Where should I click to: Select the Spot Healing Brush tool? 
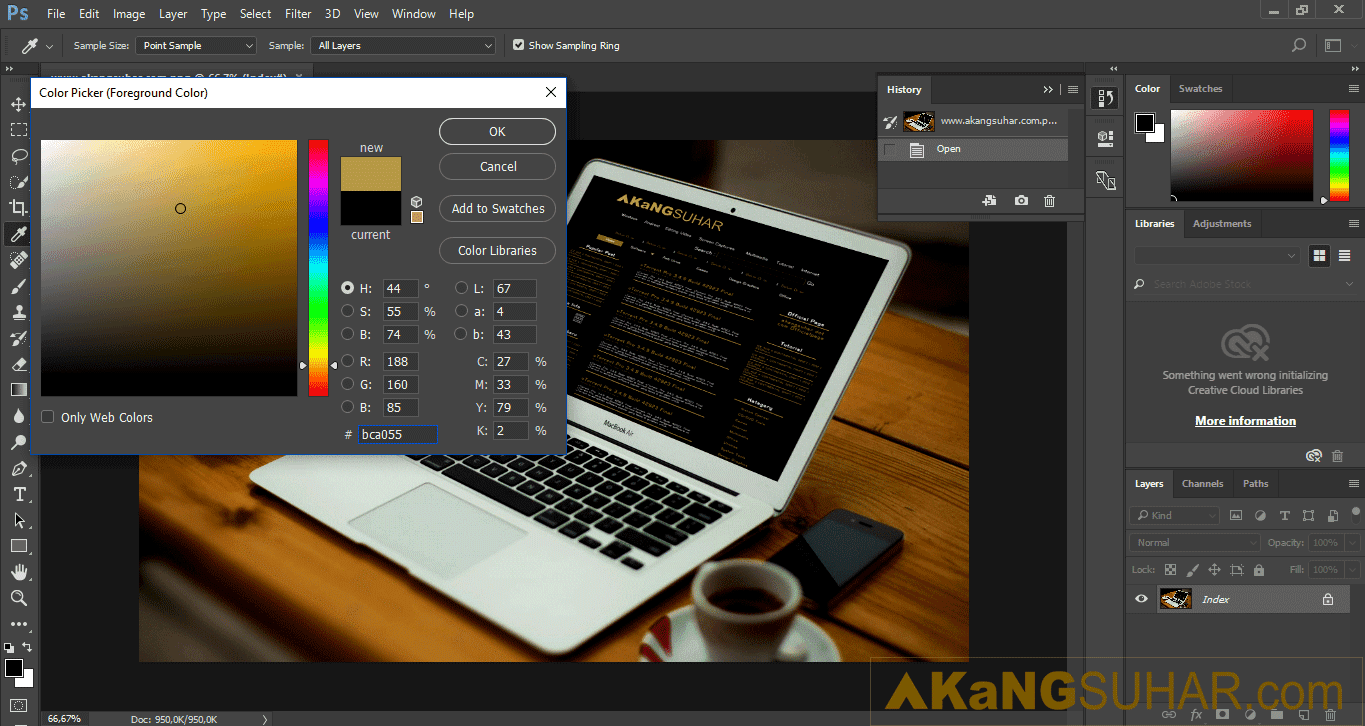click(x=18, y=260)
